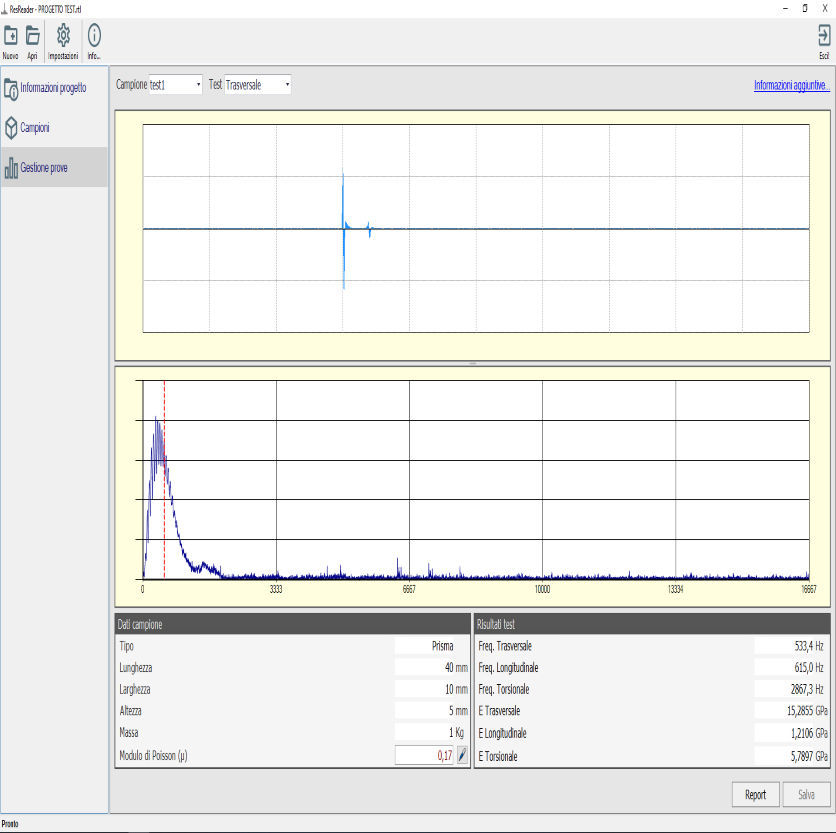836x833 pixels.
Task: Expand the Test combo box arrow
Action: tap(286, 84)
